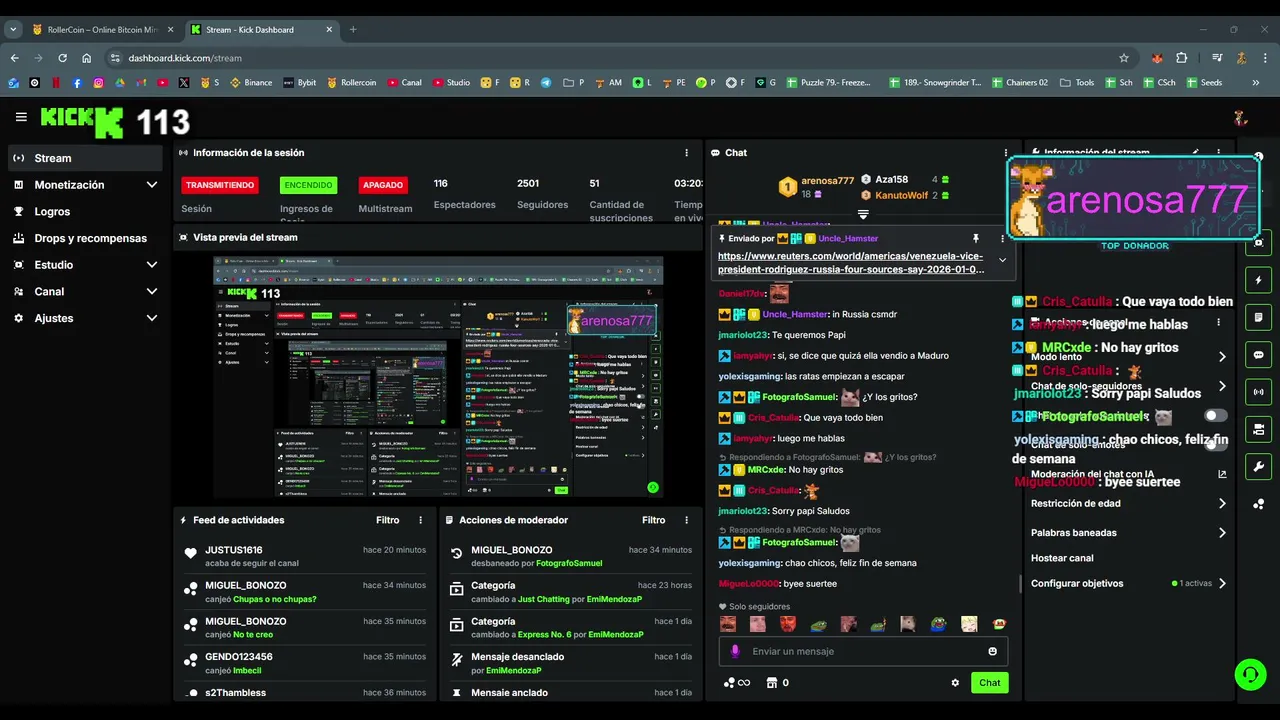
Task: Reload the page using the browser refresh button
Action: click(62, 58)
